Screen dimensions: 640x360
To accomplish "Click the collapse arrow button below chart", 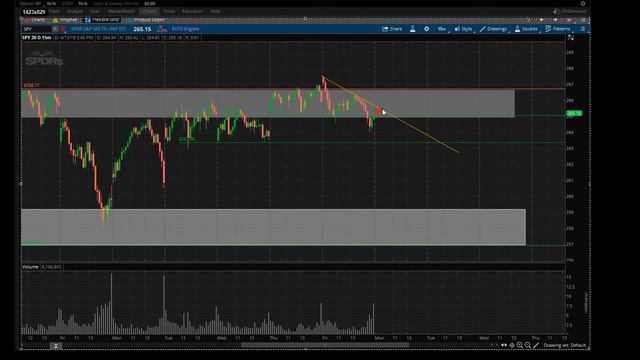I will (56, 346).
